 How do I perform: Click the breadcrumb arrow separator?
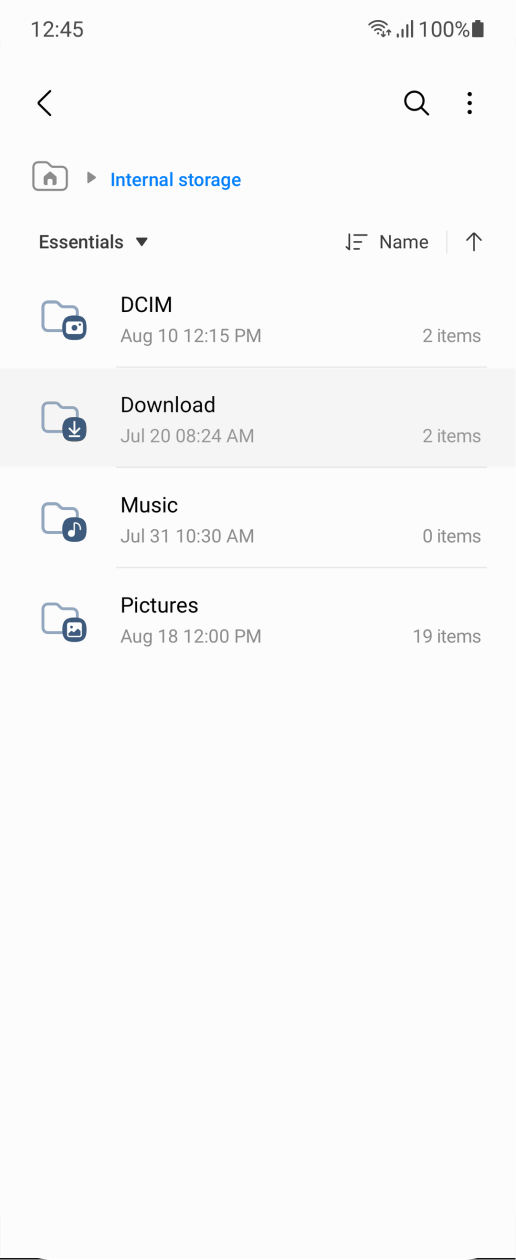[x=91, y=178]
